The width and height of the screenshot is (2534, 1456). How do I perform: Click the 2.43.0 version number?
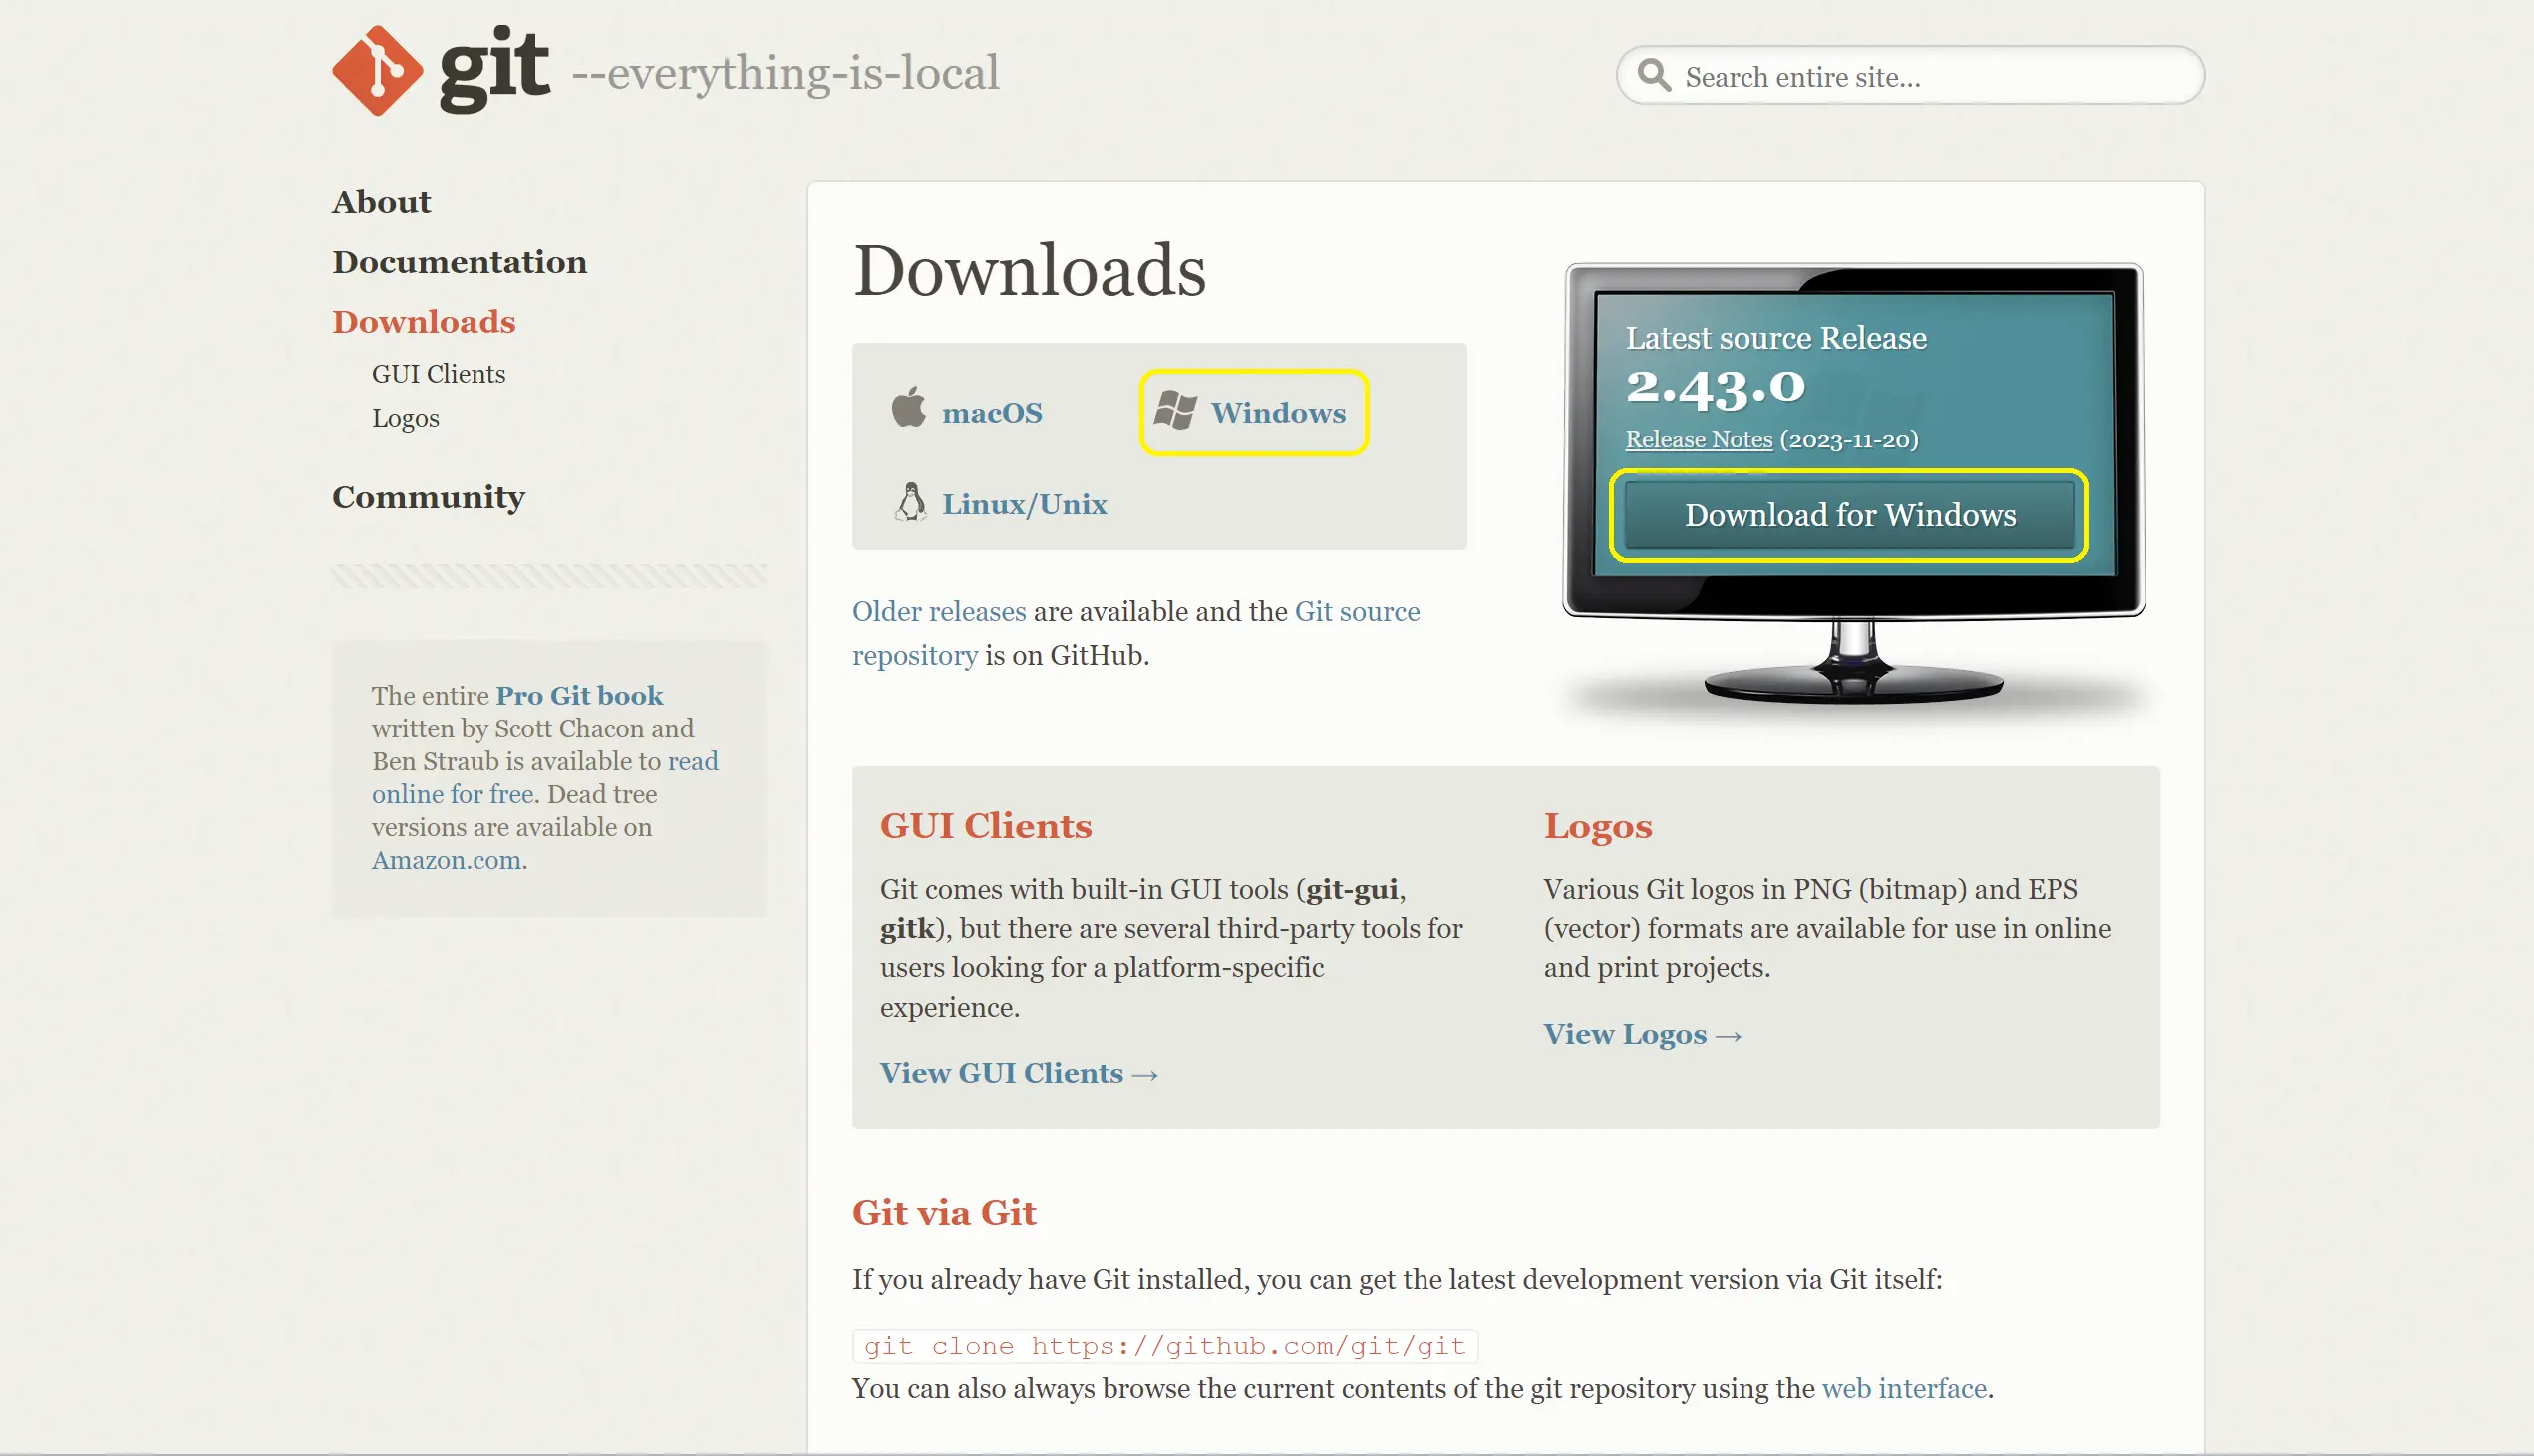[x=1714, y=387]
